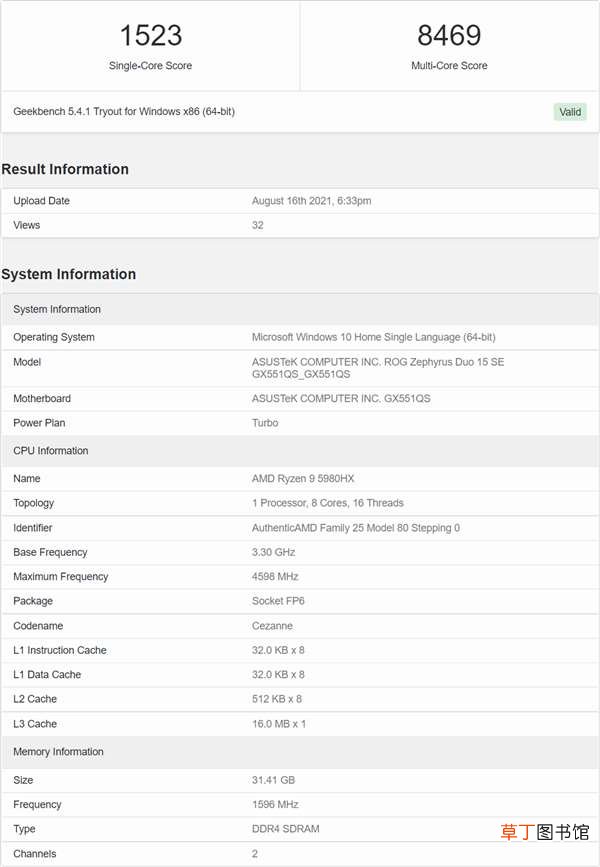Click the green Valid badge

[570, 112]
